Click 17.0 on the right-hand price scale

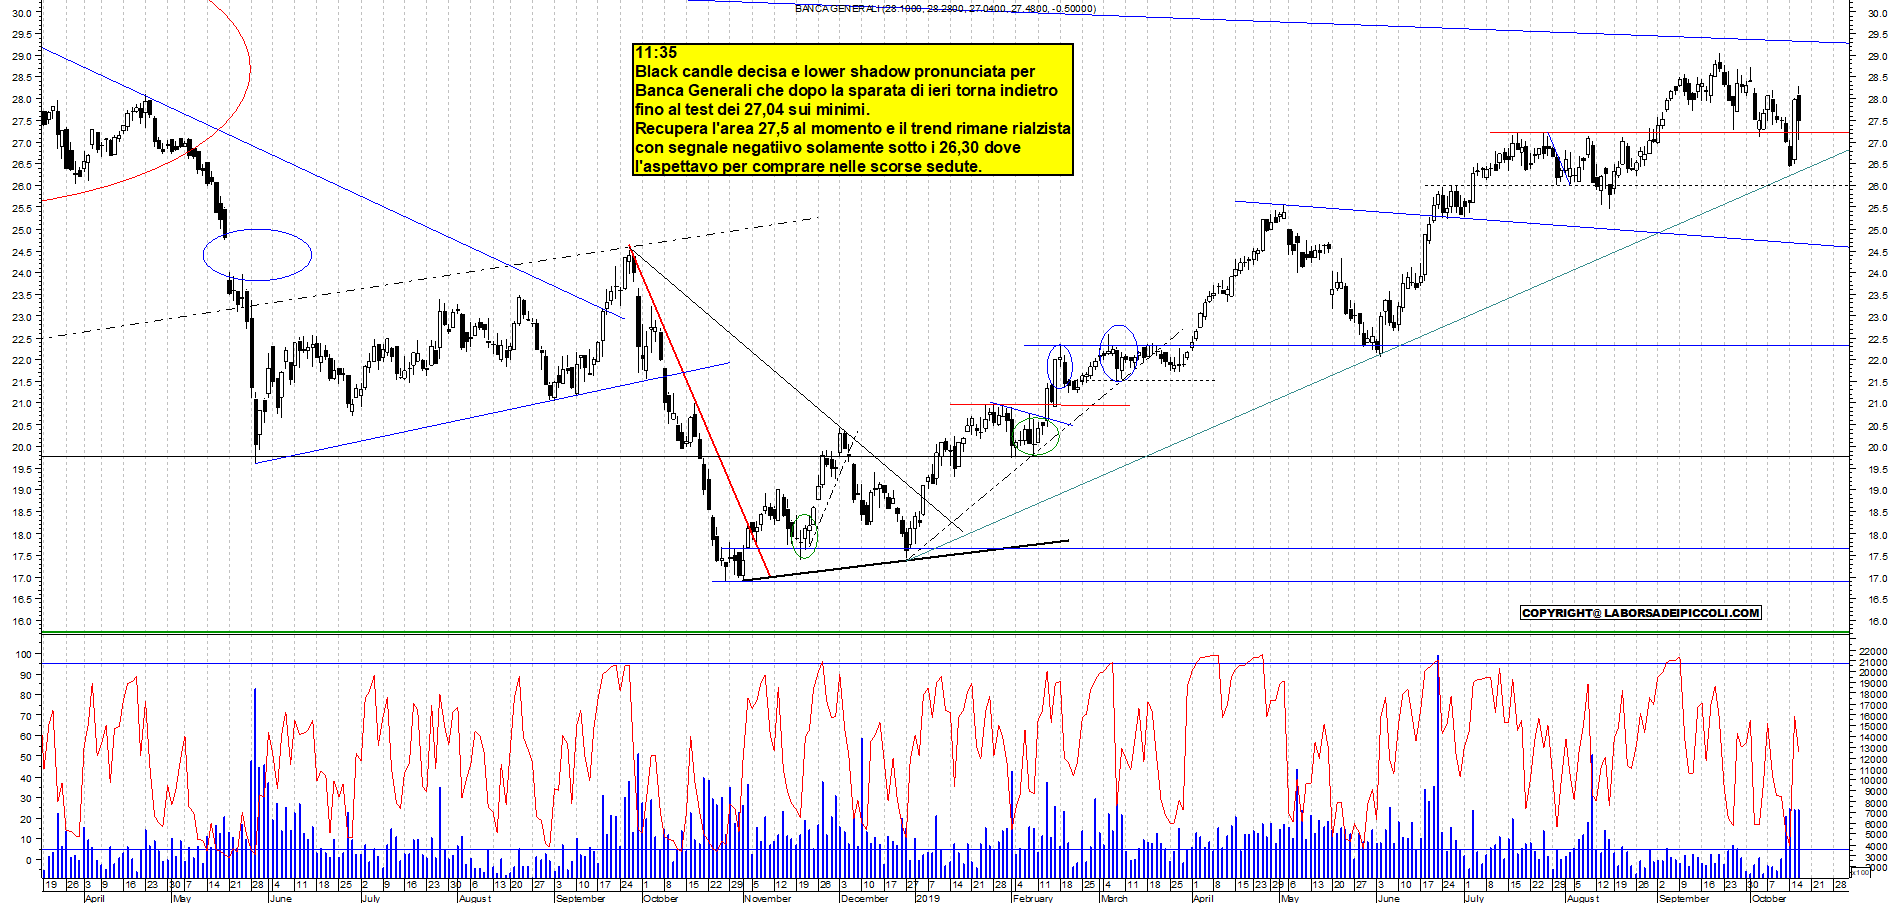click(1876, 578)
